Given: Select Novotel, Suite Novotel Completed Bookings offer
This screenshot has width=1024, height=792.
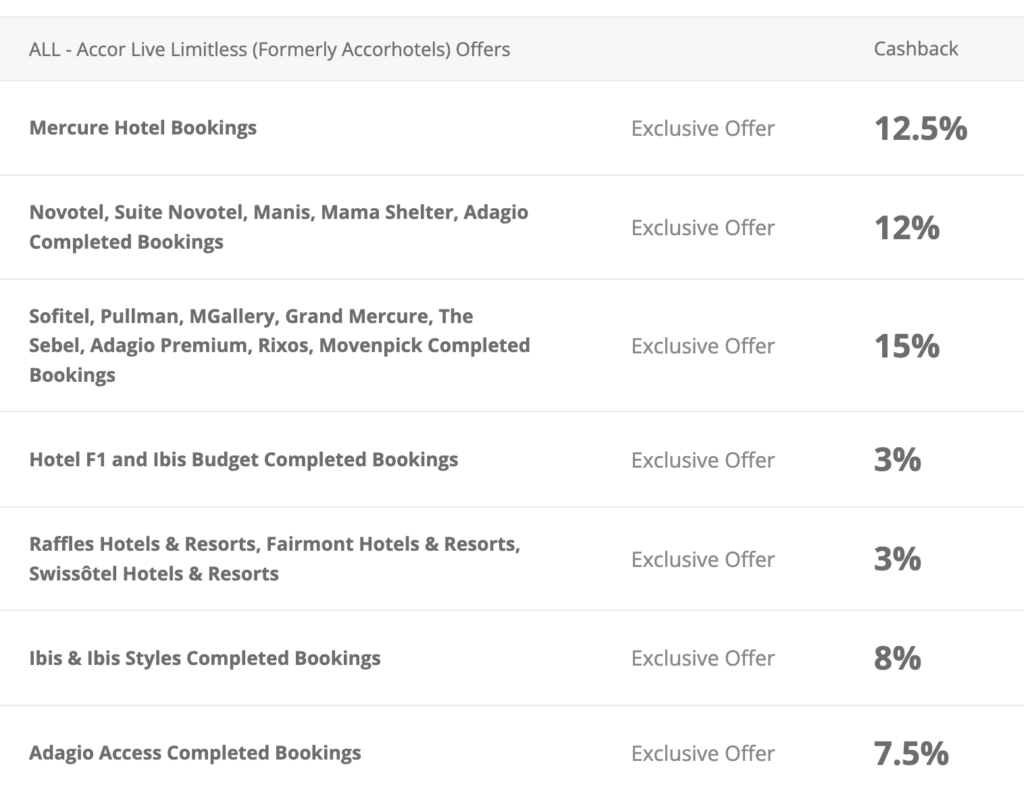Looking at the screenshot, I should point(279,227).
